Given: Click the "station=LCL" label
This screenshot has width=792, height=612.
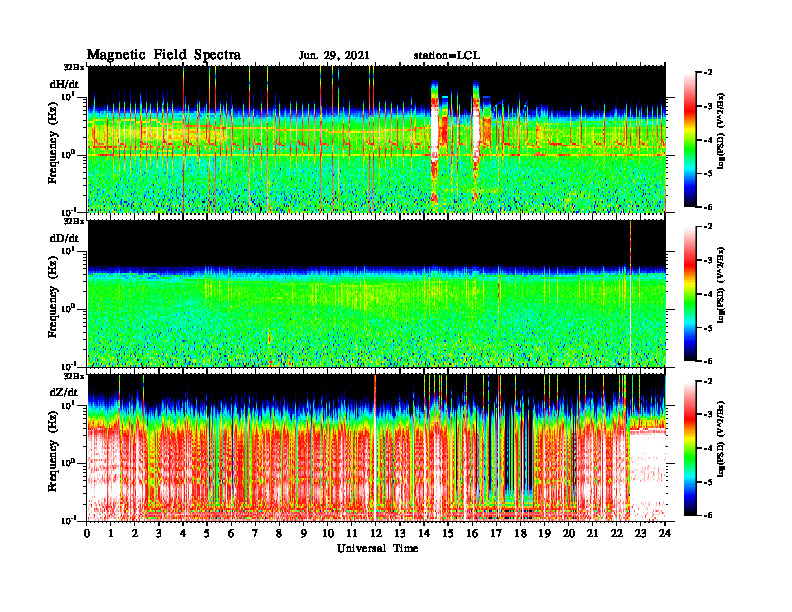Looking at the screenshot, I should [x=447, y=56].
